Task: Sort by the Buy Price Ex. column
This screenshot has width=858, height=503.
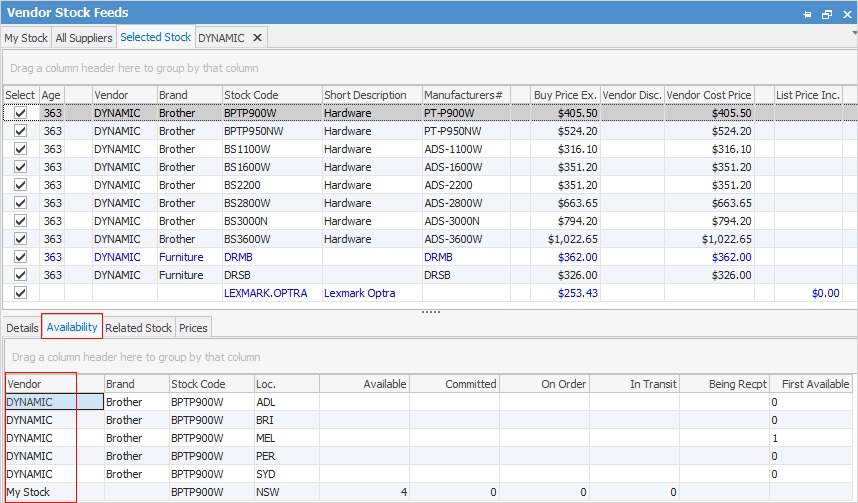Action: pos(565,95)
